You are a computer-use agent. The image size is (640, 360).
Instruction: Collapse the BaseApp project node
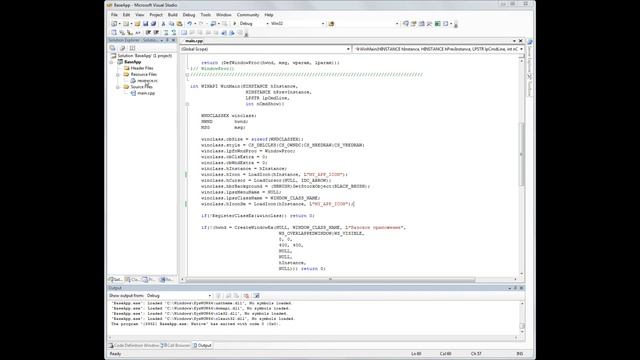tap(111, 62)
